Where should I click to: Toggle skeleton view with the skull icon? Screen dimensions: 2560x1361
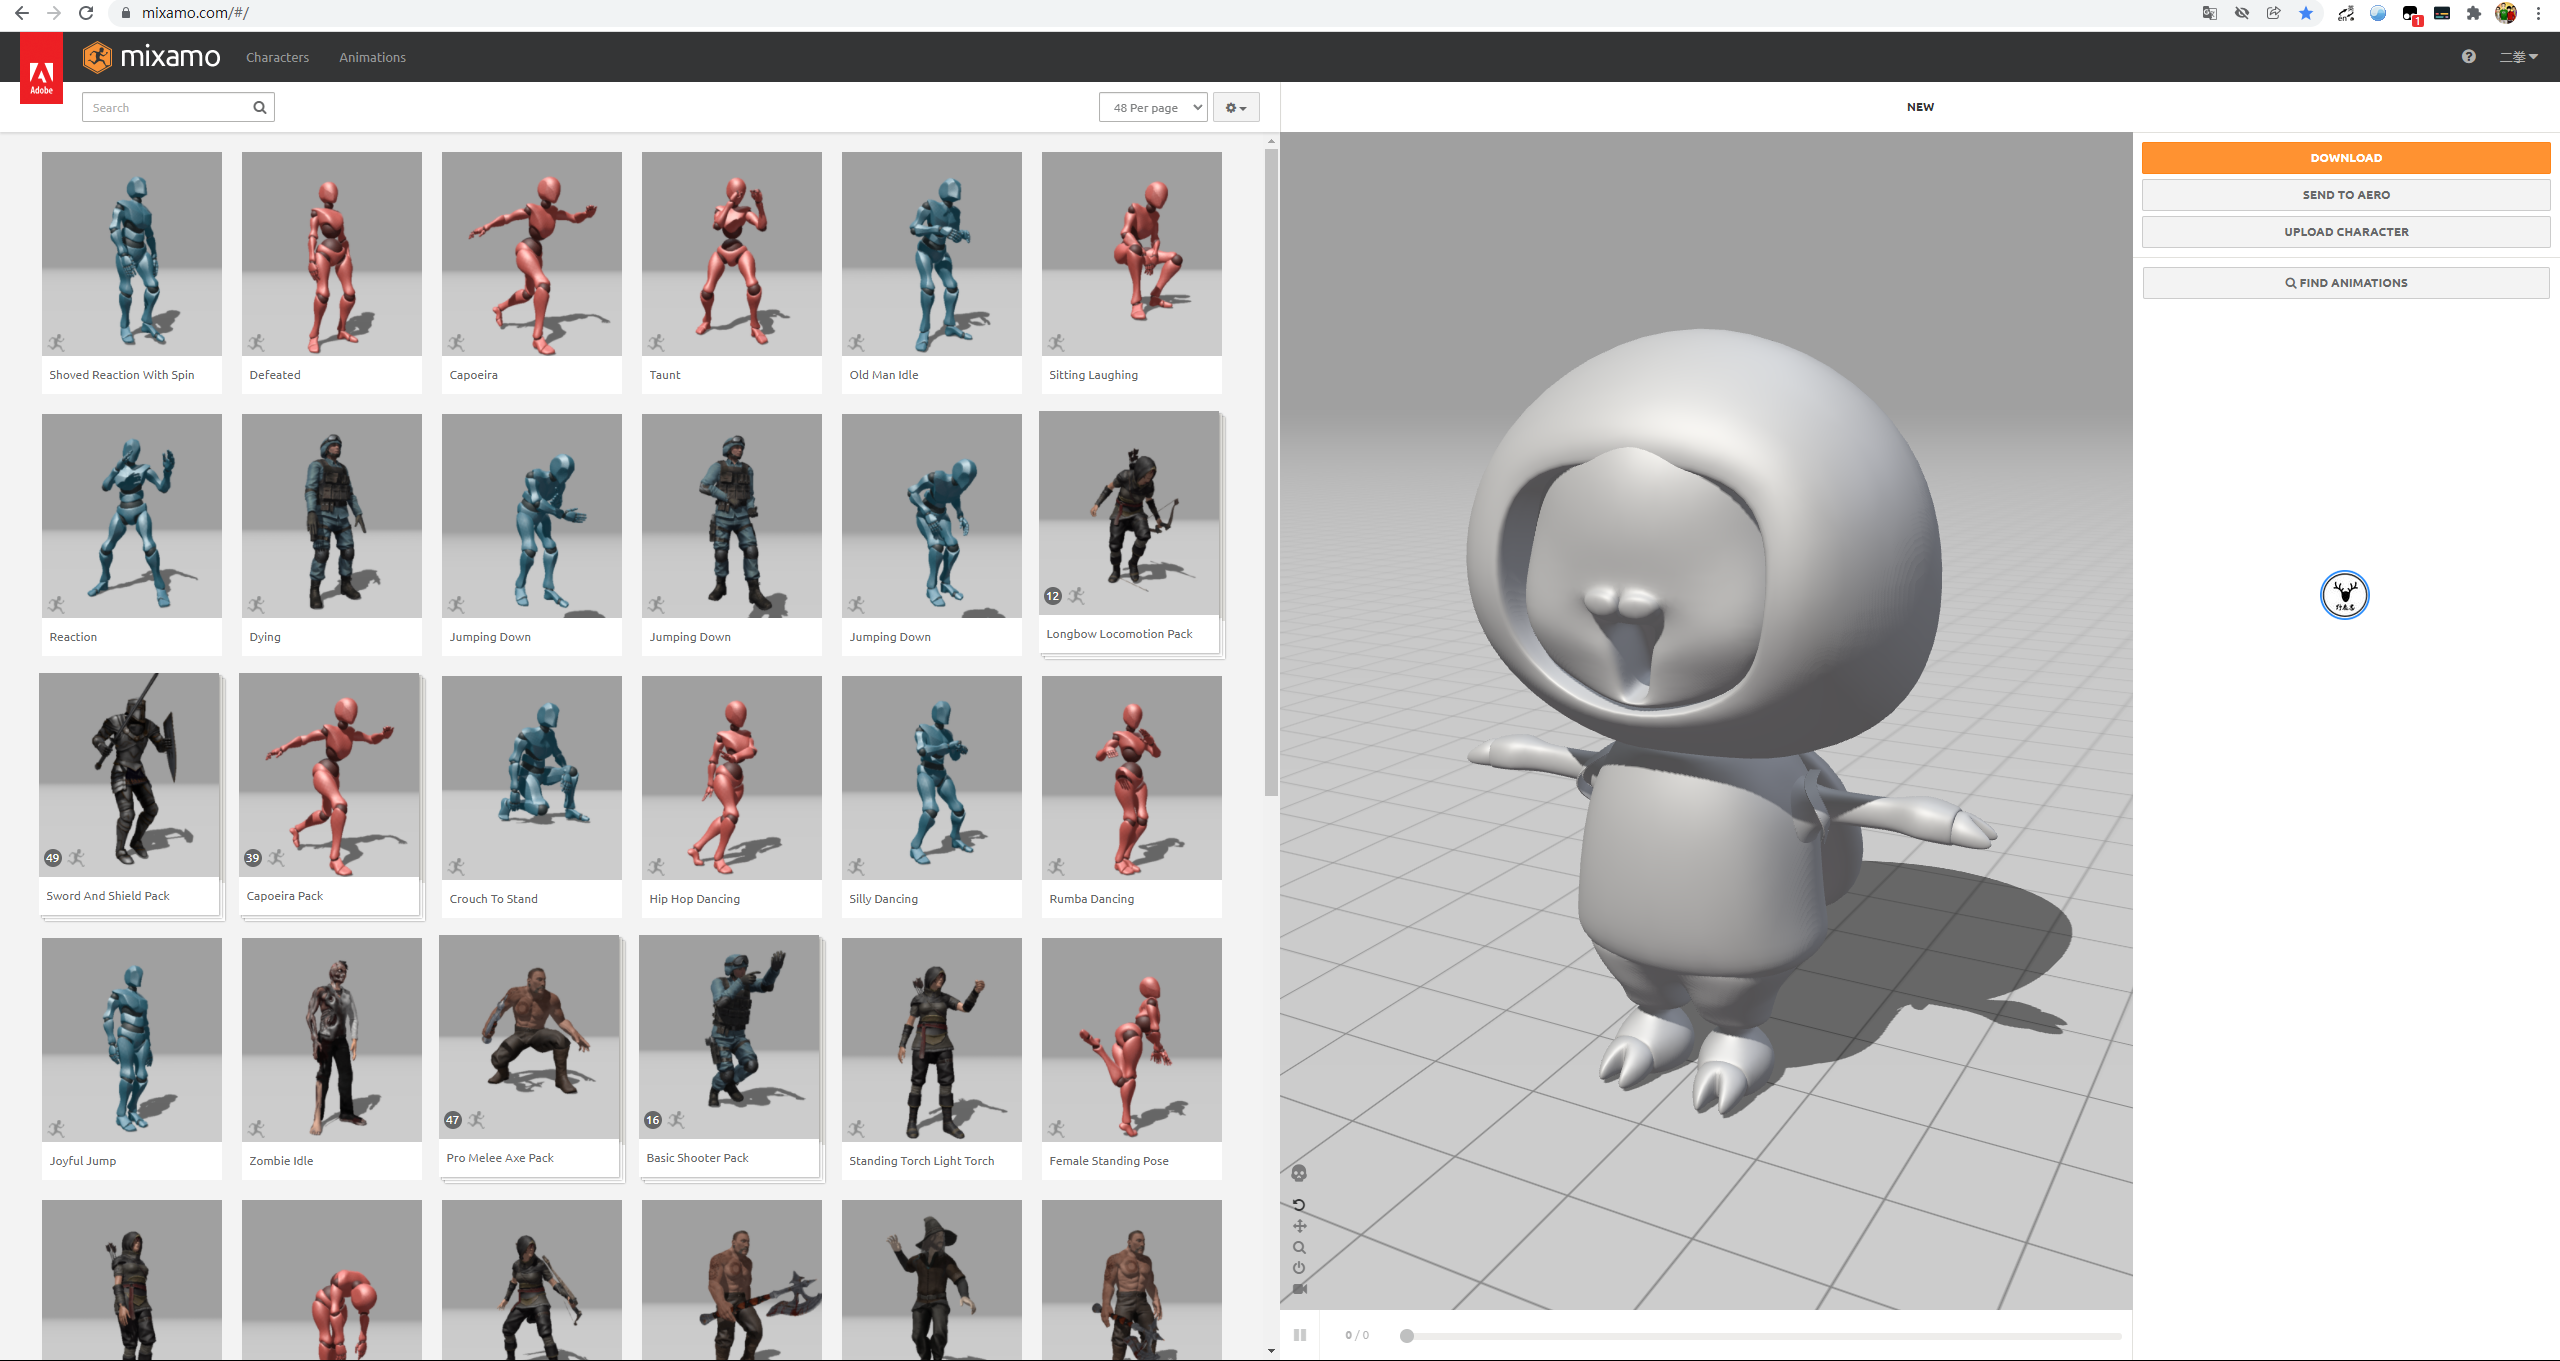[x=1299, y=1173]
